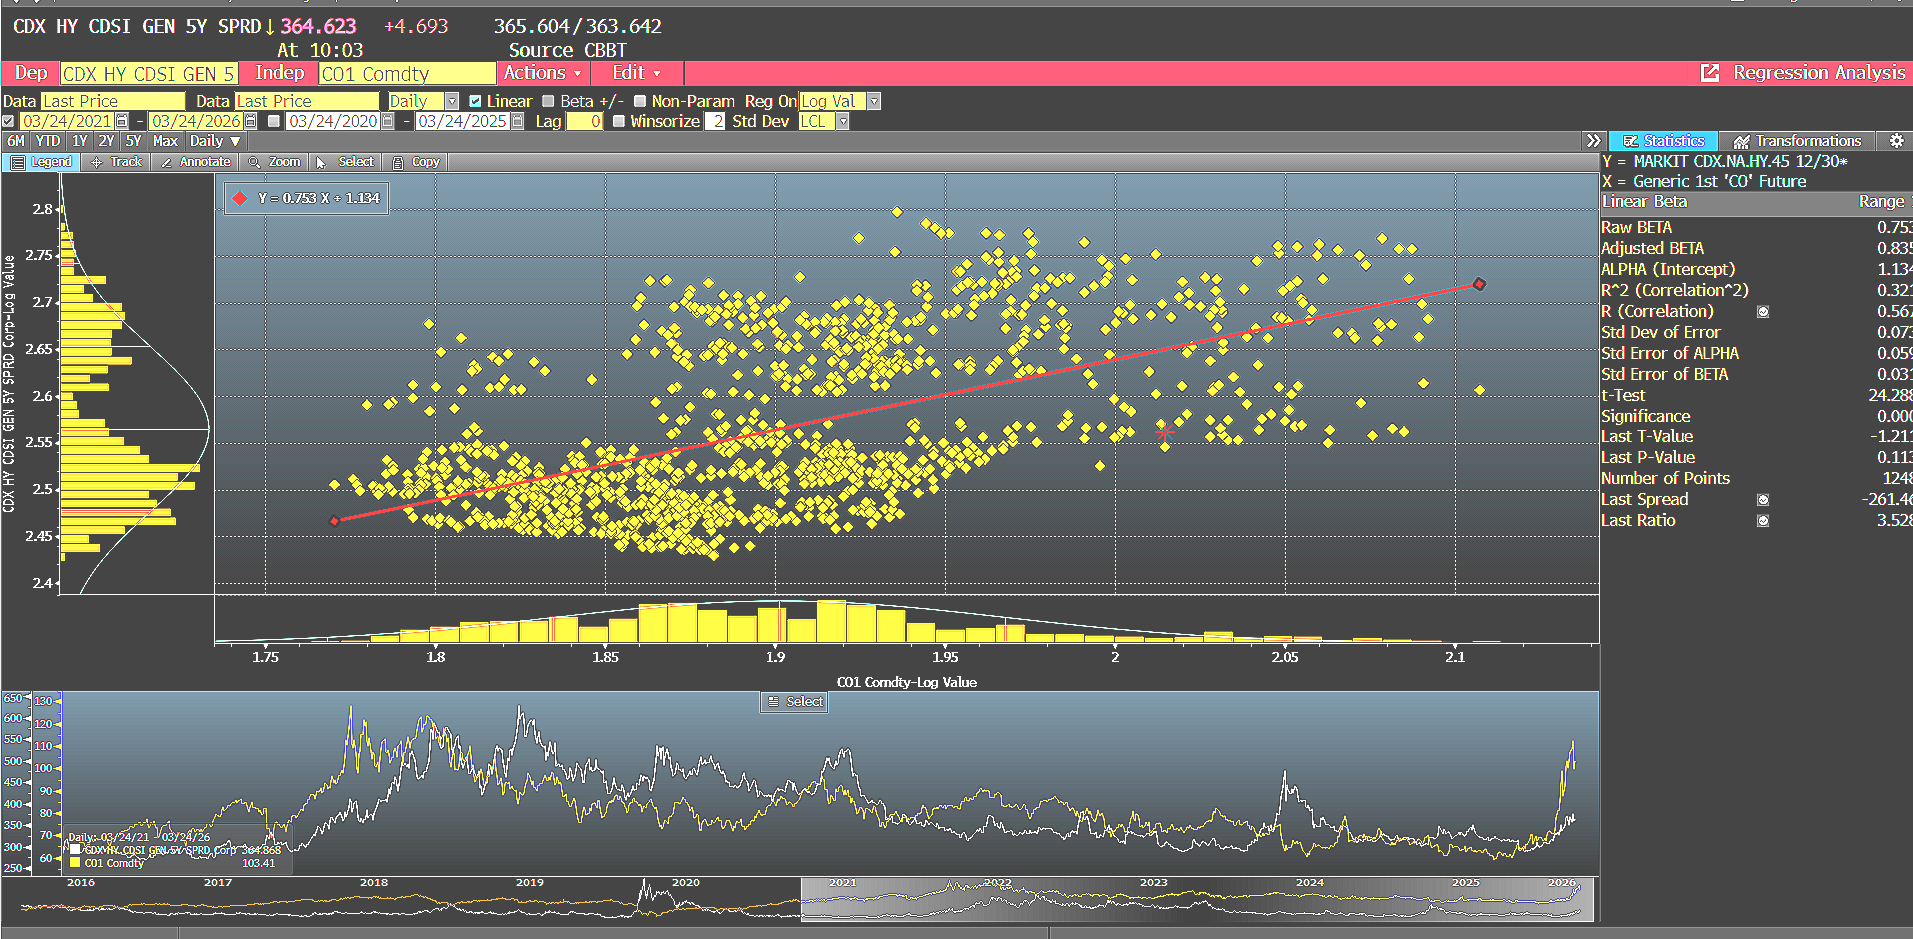Click Winsorize standard deviation value field
This screenshot has width=1913, height=939.
pyautogui.click(x=715, y=121)
